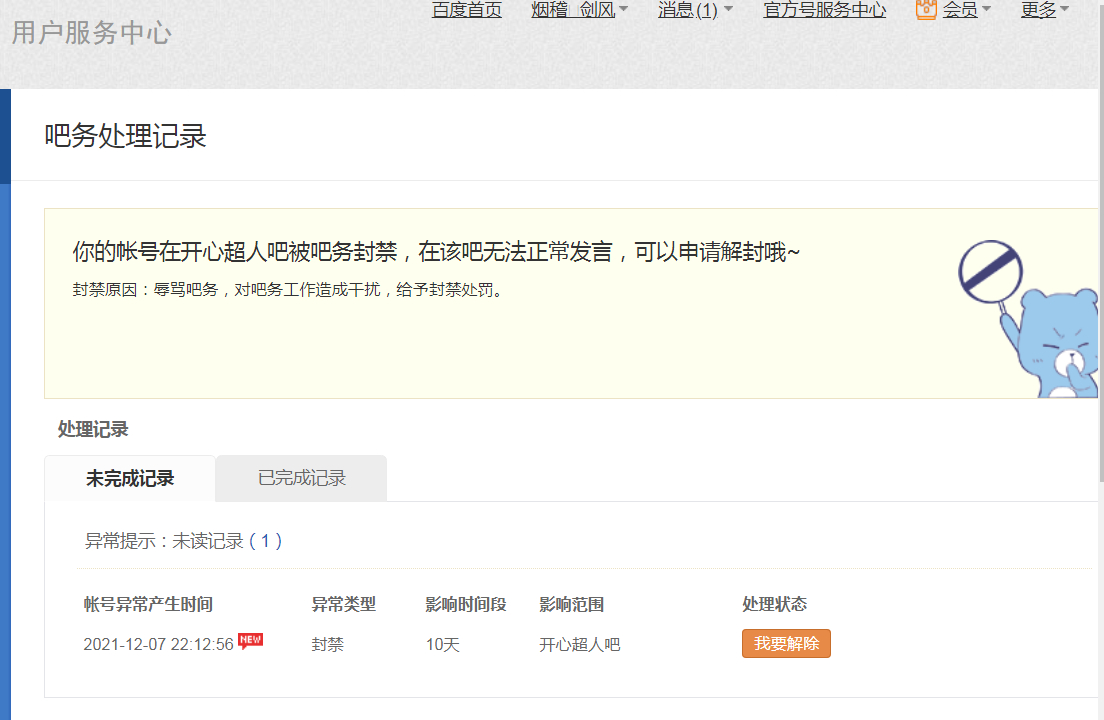Viewport: 1104px width, 720px height.
Task: Click the 开心超人吧 scope cell
Action: (579, 644)
